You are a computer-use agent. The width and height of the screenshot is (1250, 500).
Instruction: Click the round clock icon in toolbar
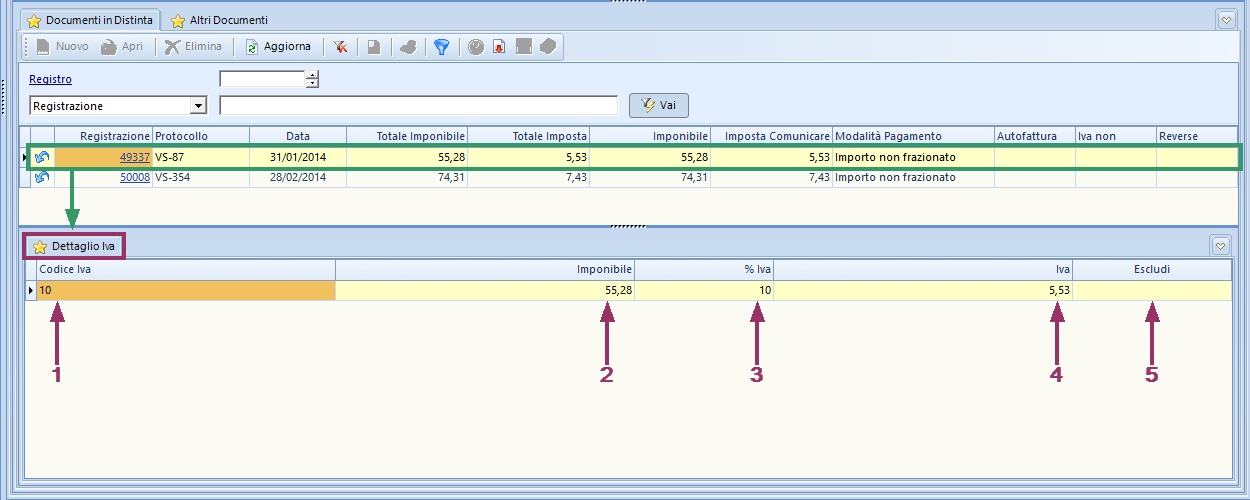click(476, 47)
